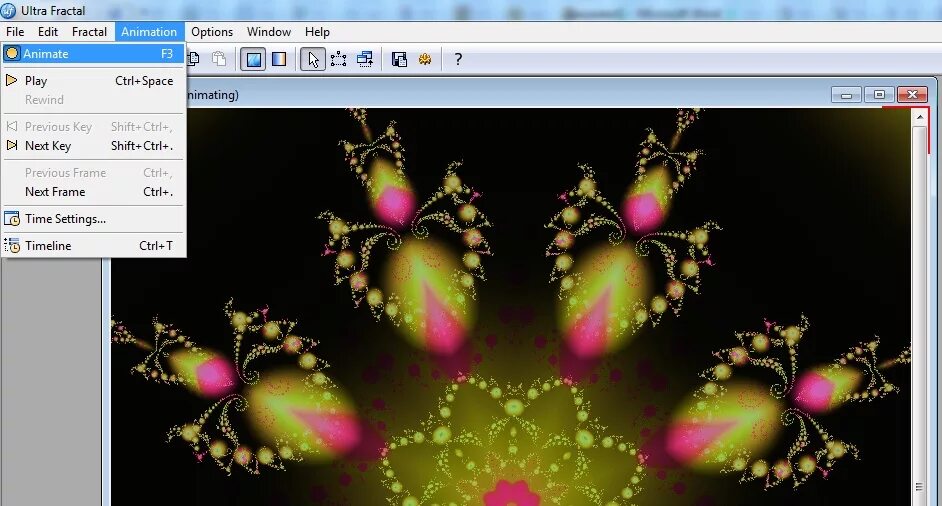
Task: Click the vertical scrollbar of fractal window
Action: [920, 307]
